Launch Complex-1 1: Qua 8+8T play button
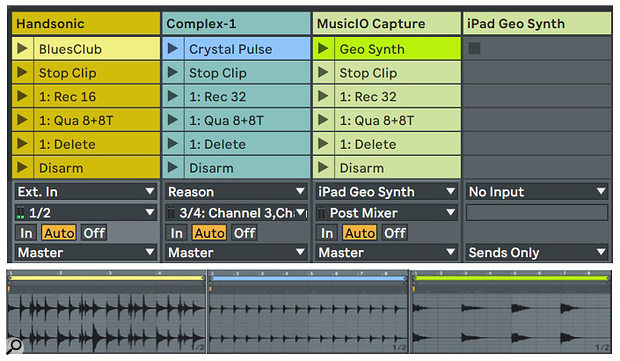620x361 pixels. pyautogui.click(x=173, y=120)
